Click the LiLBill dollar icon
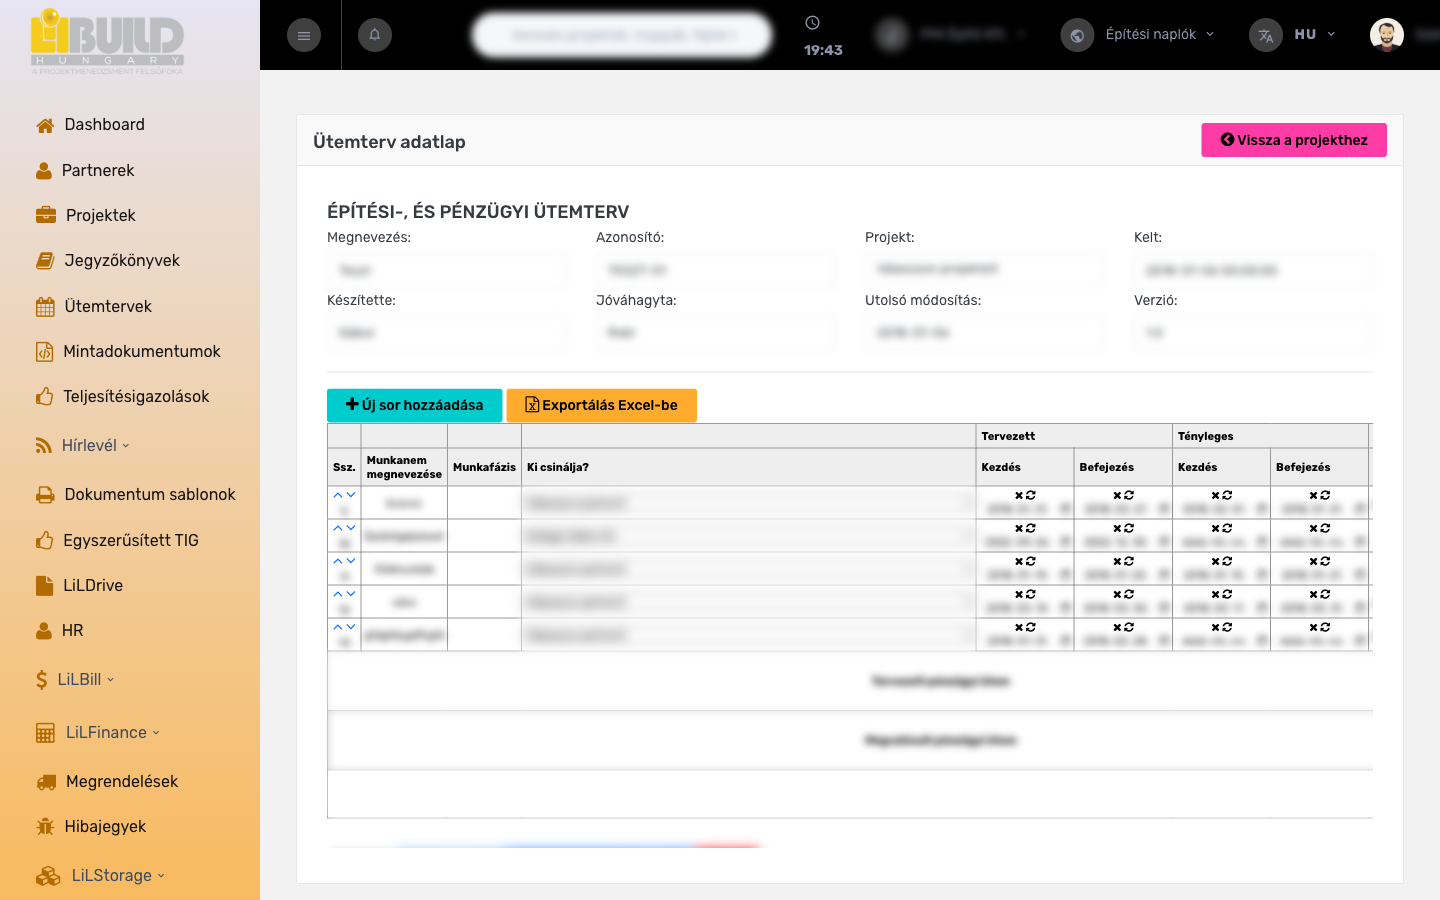 point(41,680)
